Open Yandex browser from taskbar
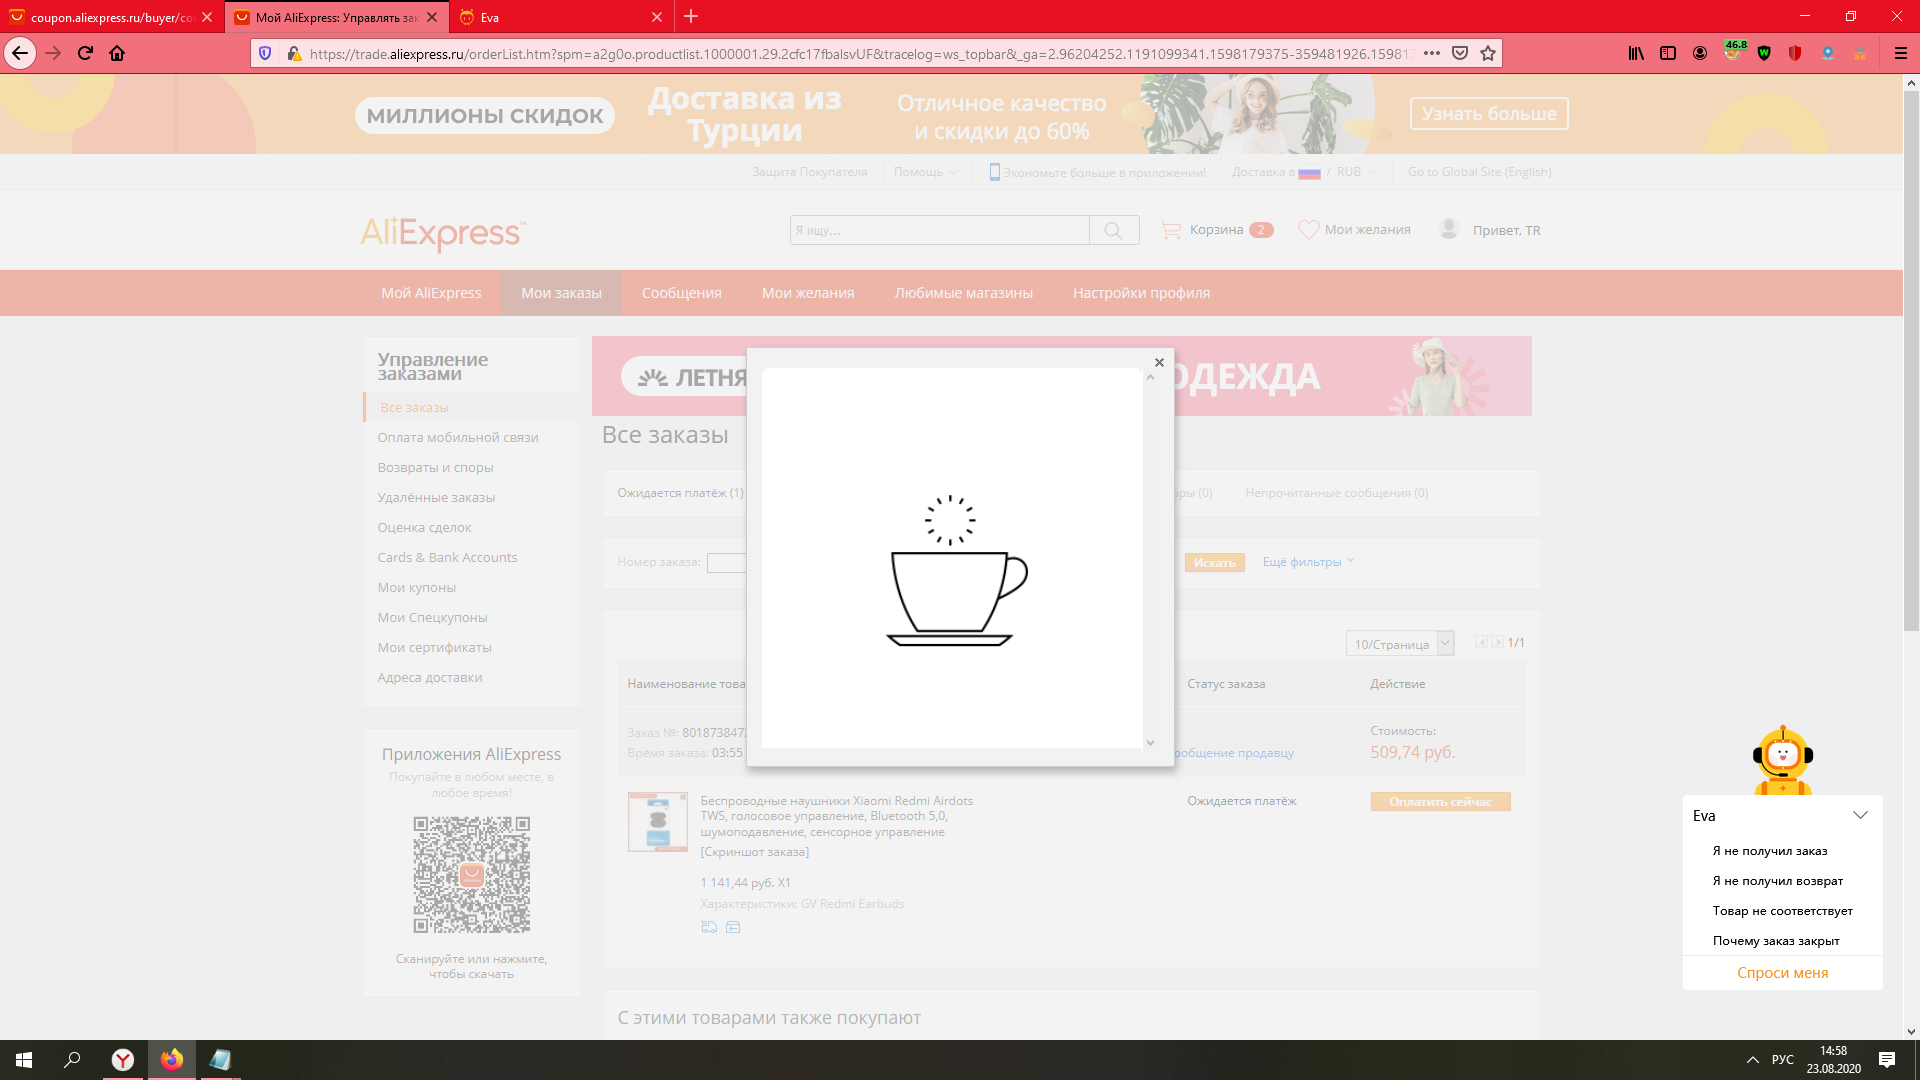Image resolution: width=1920 pixels, height=1080 pixels. coord(122,1060)
